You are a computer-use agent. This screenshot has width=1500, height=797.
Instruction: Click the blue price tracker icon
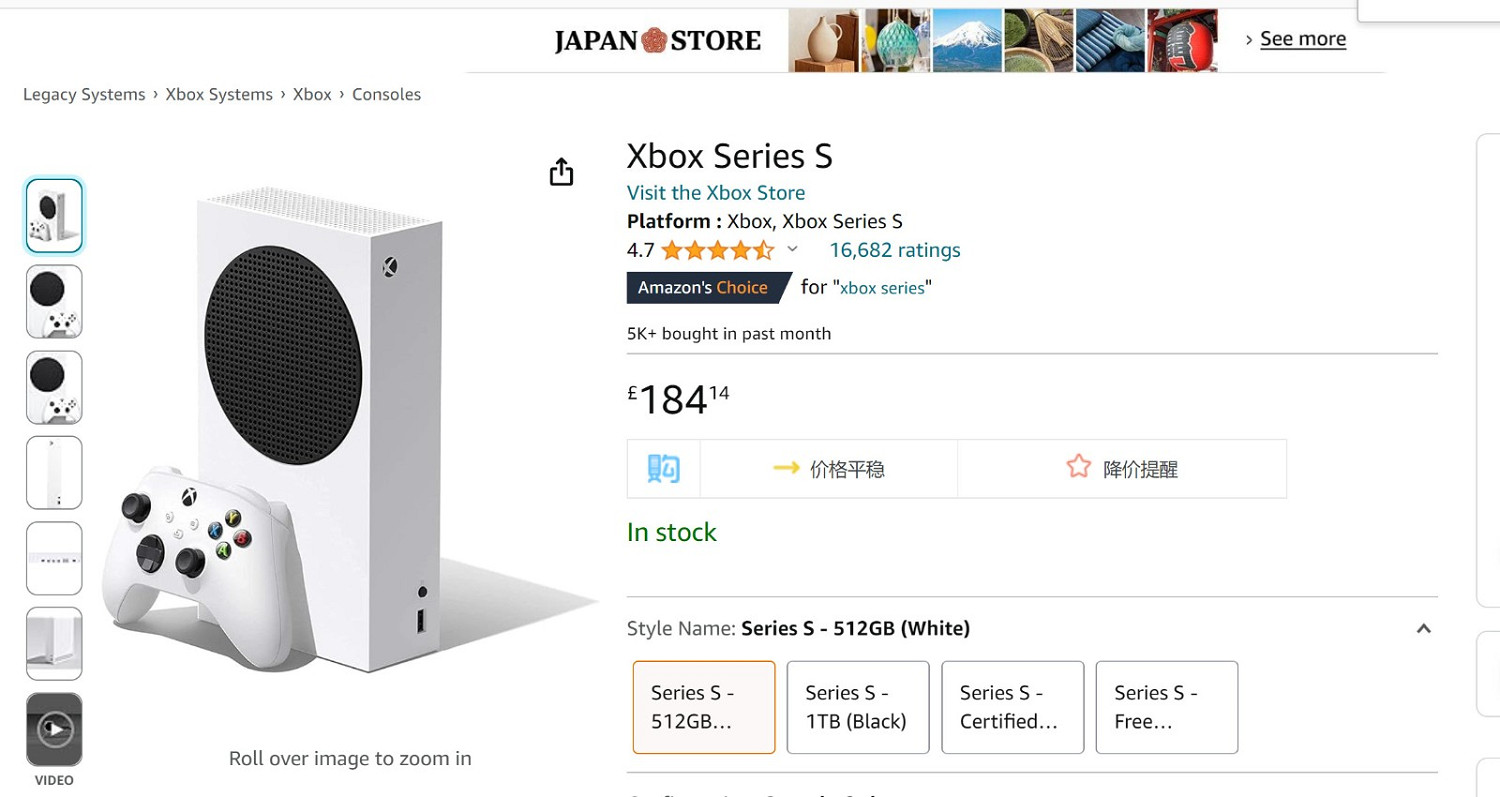tap(663, 467)
